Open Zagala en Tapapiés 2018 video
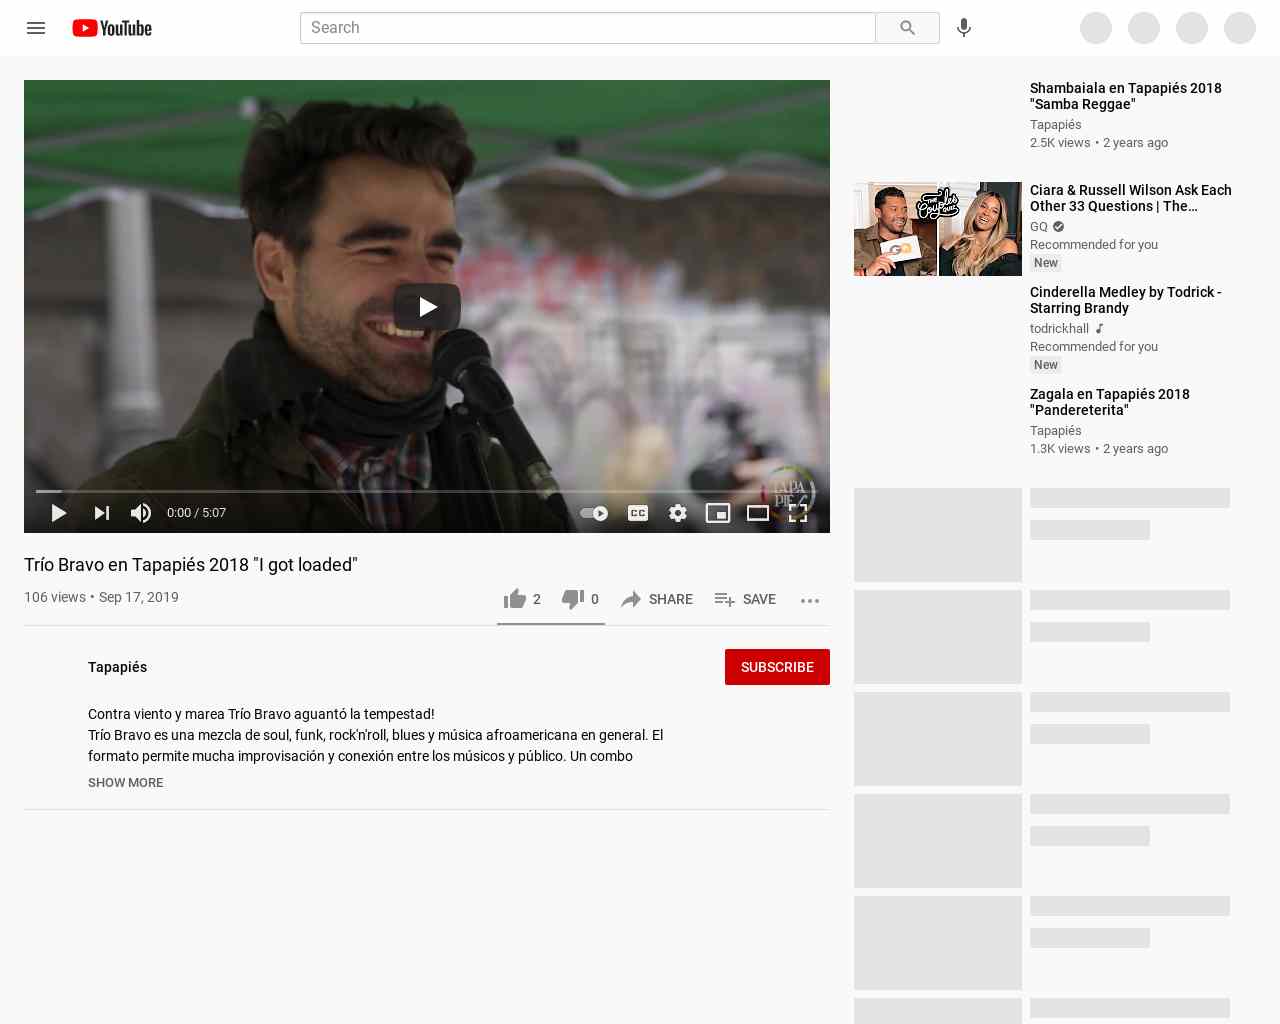 coord(1110,402)
